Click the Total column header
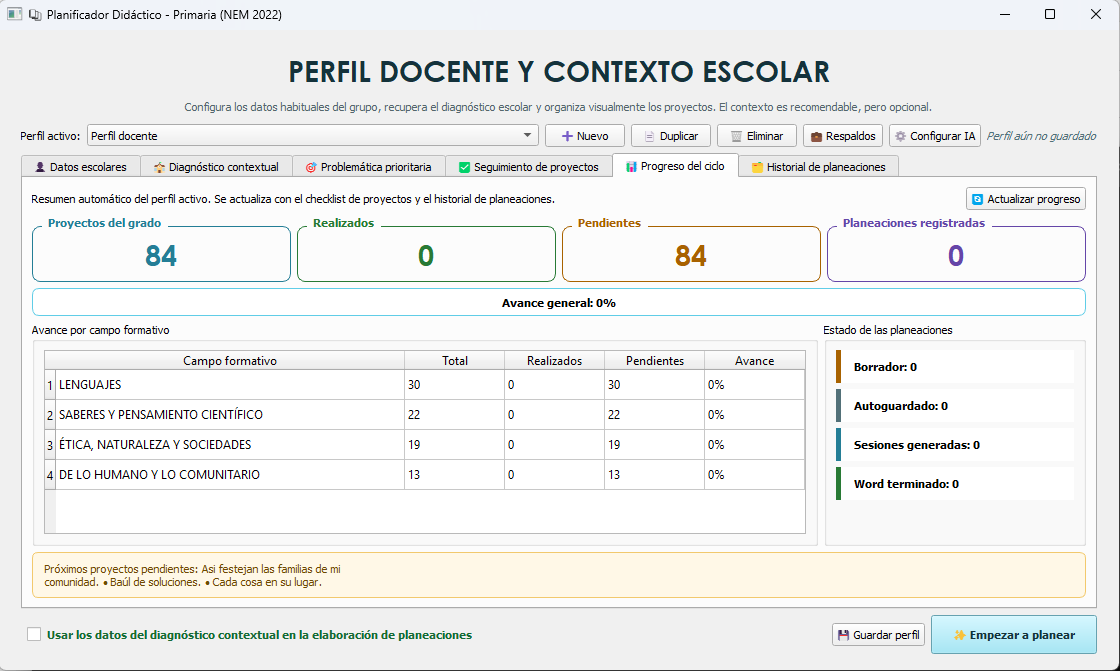 (455, 360)
